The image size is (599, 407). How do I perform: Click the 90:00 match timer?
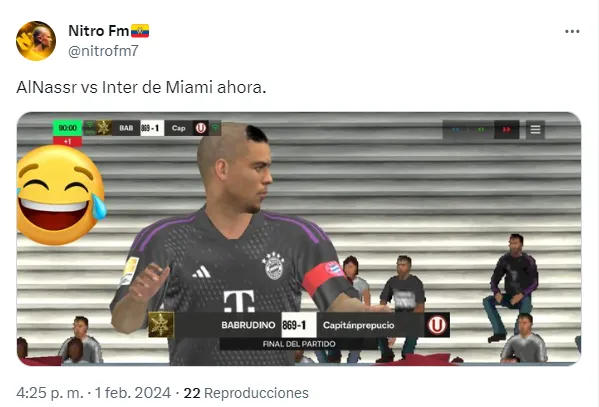(68, 128)
